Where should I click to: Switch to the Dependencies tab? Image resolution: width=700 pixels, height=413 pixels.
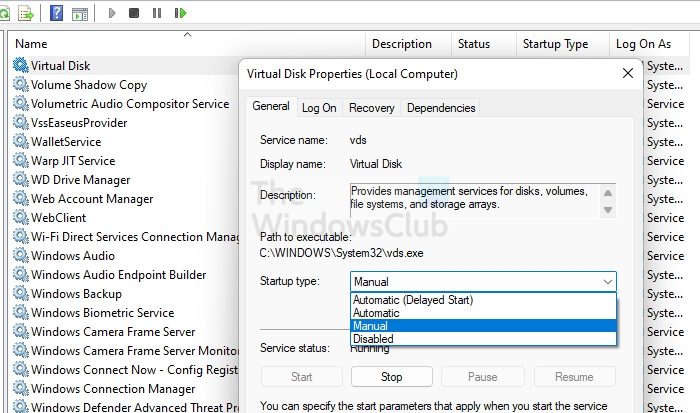441,108
